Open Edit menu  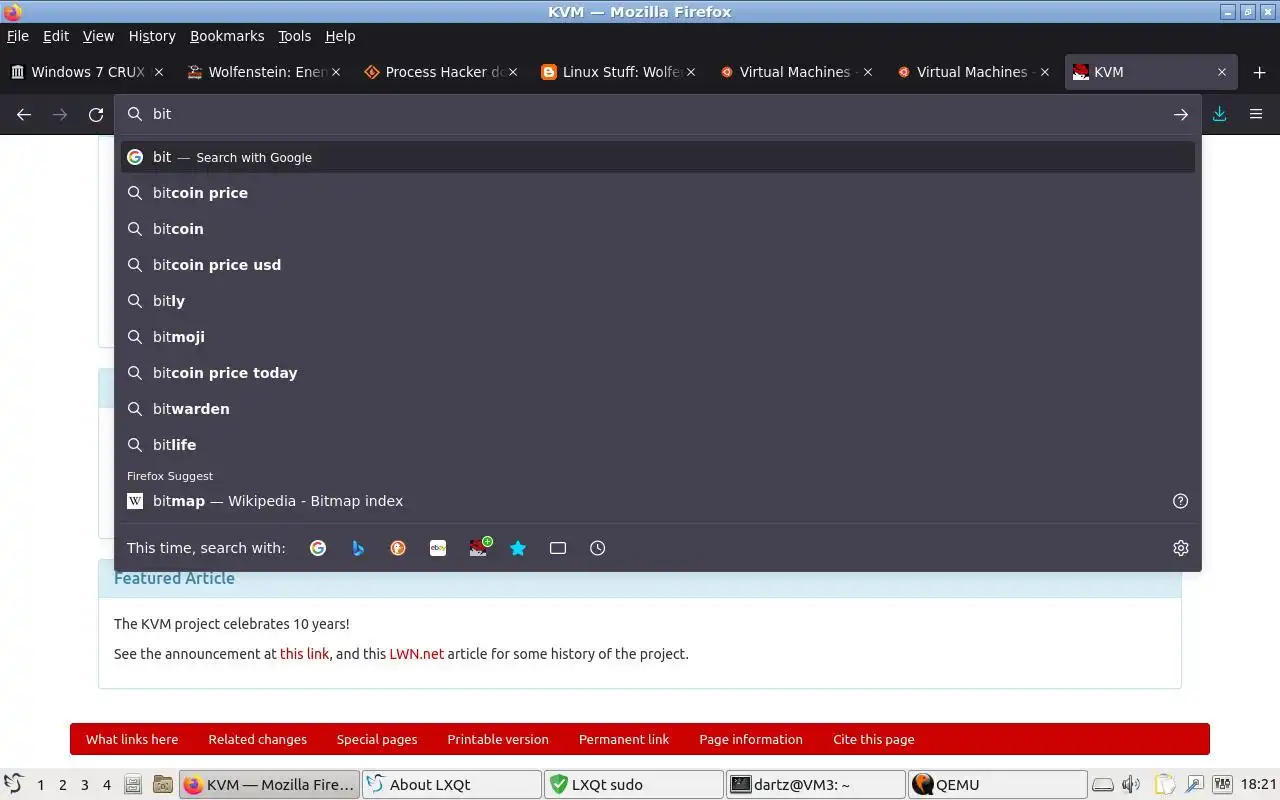pyautogui.click(x=56, y=36)
